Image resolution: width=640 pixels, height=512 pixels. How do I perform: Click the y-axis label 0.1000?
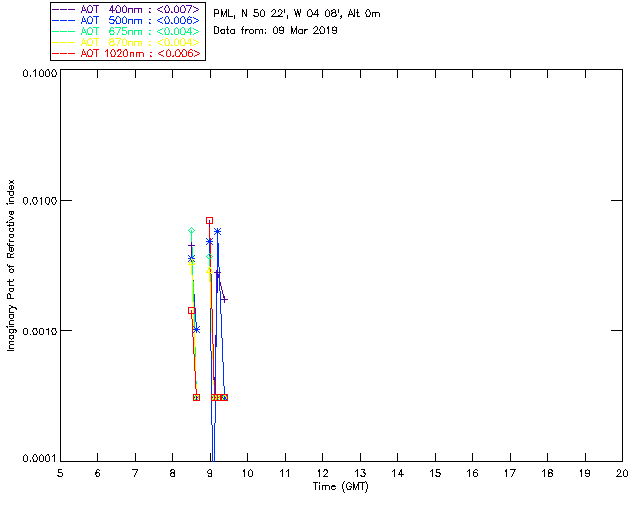pyautogui.click(x=40, y=73)
